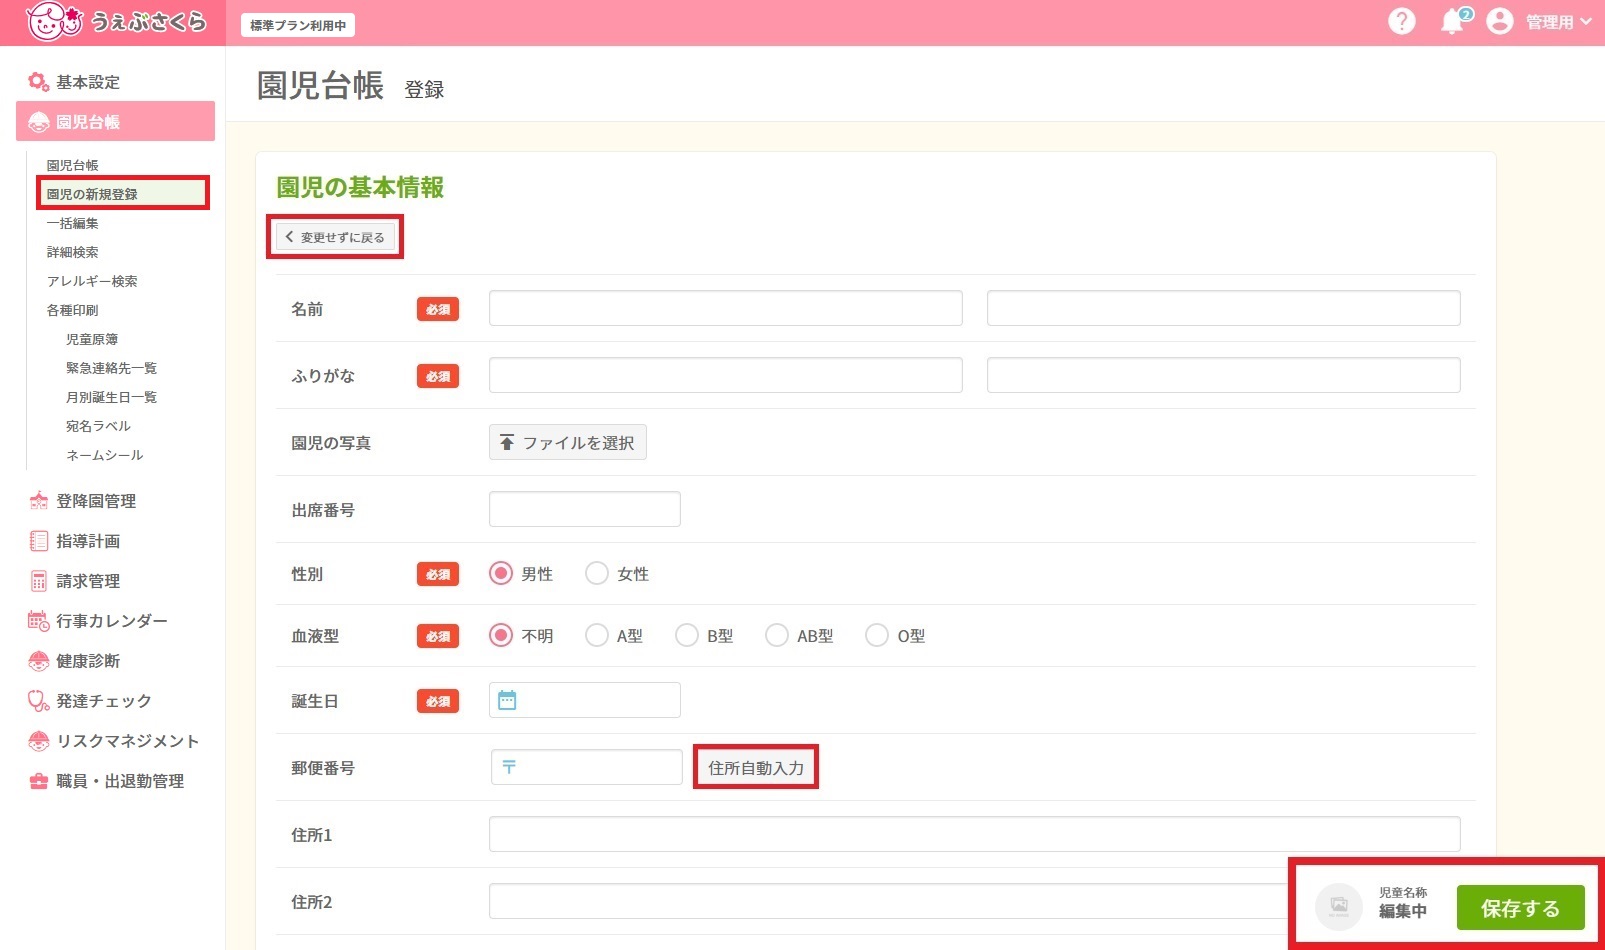
Task: Open notifications bell icon
Action: (1452, 21)
